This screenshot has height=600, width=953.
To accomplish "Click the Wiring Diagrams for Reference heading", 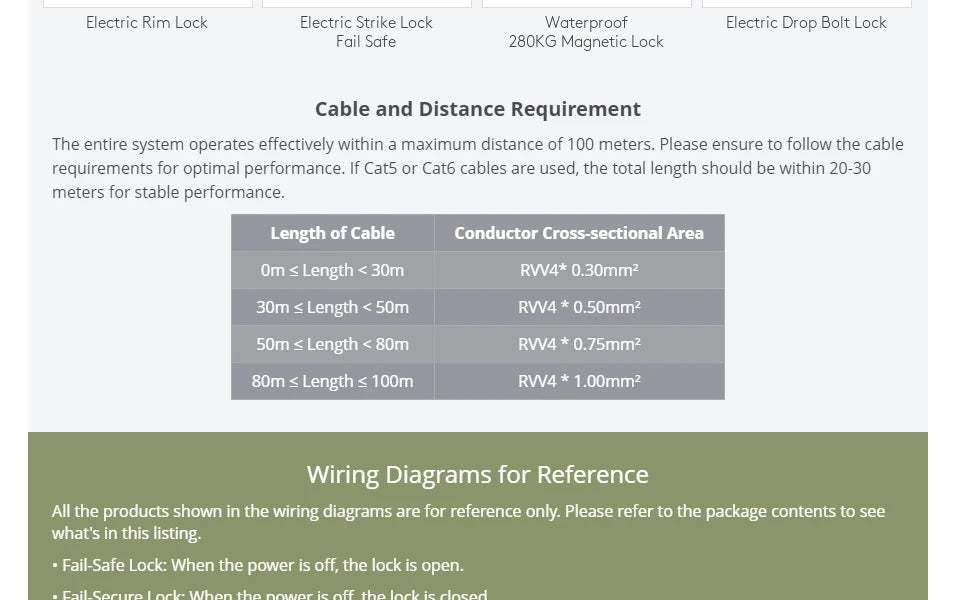I will [478, 474].
